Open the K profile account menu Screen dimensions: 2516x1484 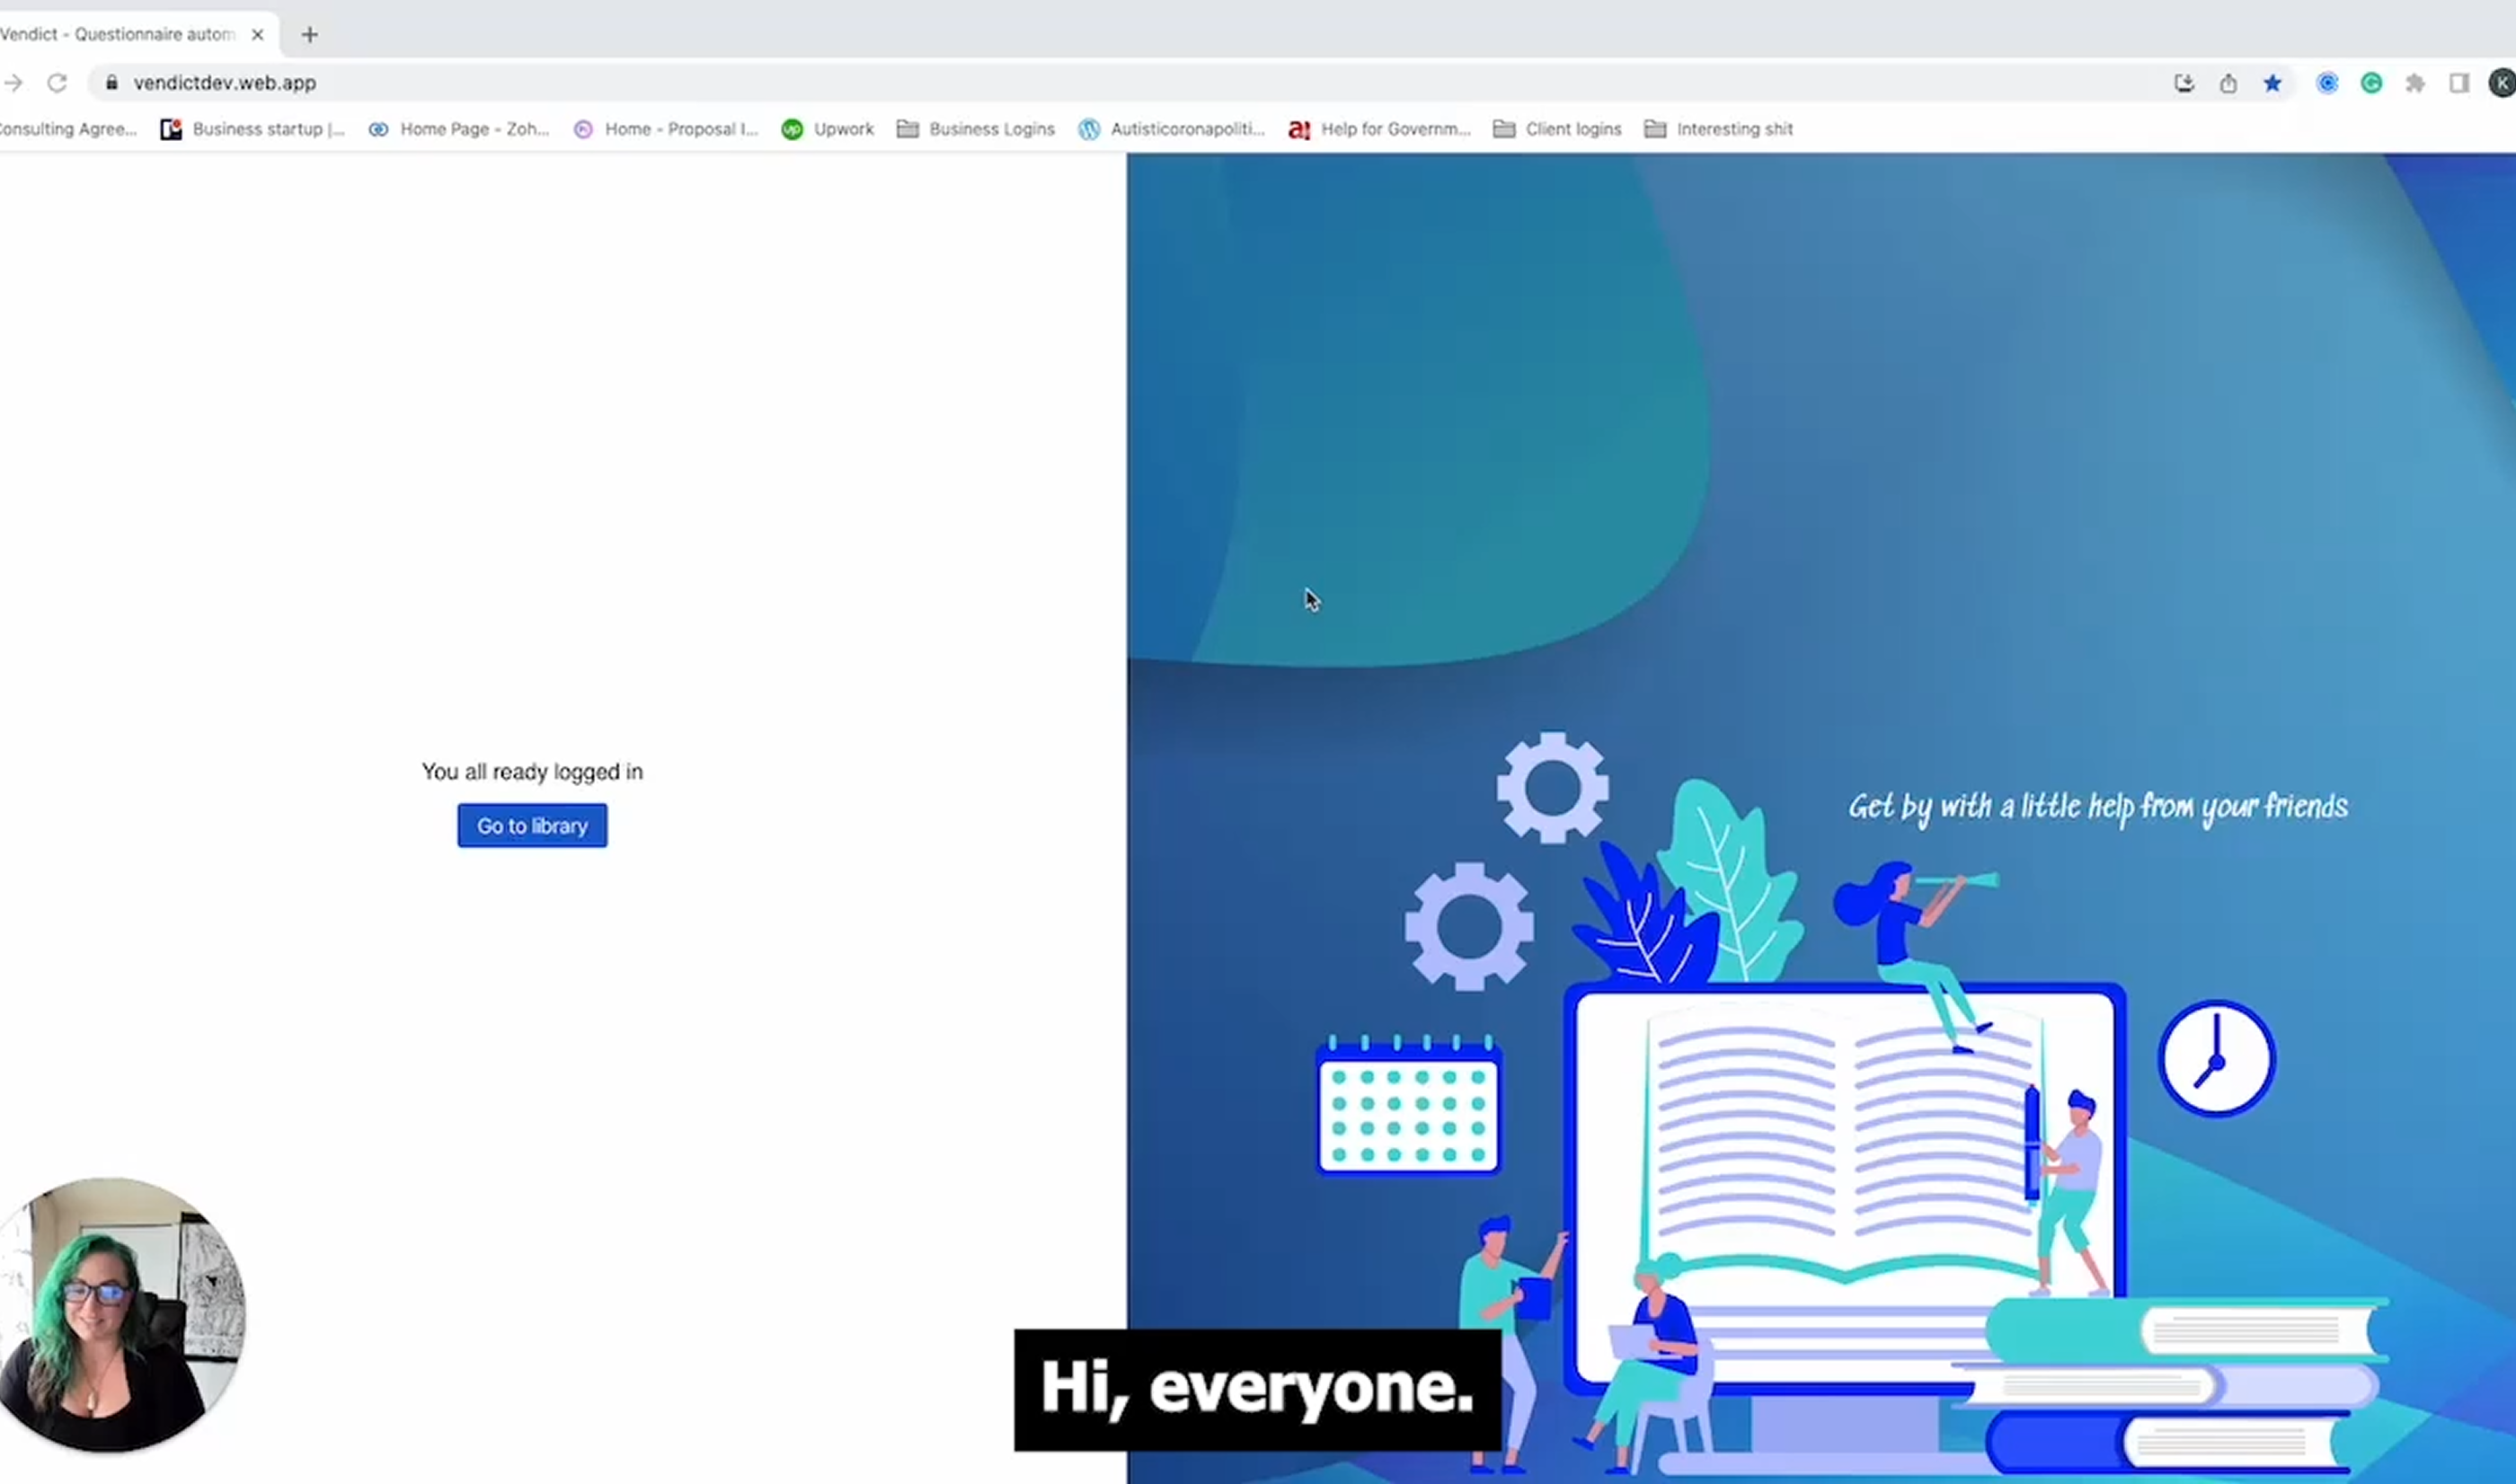pyautogui.click(x=2501, y=83)
